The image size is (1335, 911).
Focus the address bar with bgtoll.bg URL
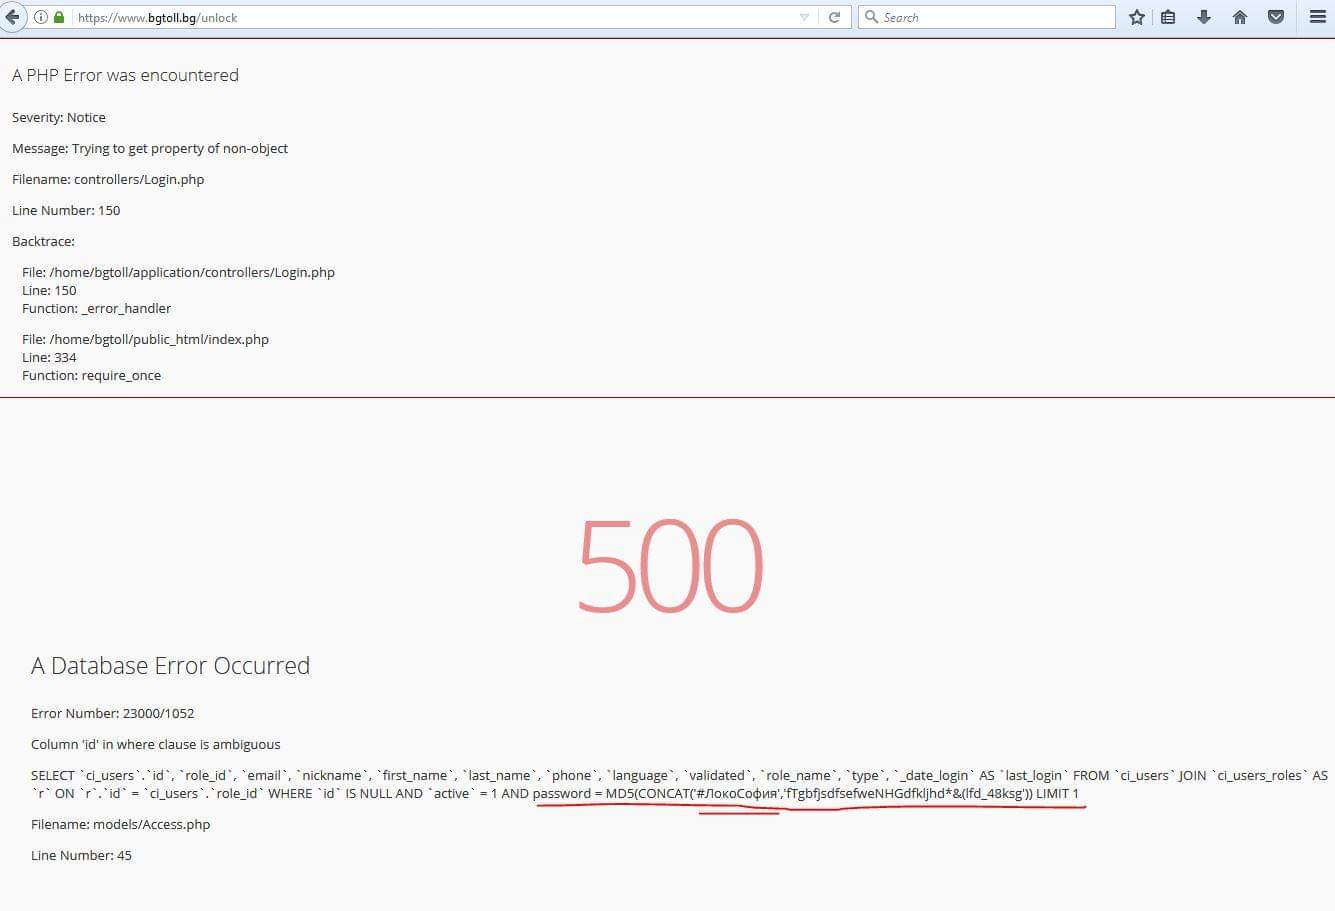pos(400,17)
